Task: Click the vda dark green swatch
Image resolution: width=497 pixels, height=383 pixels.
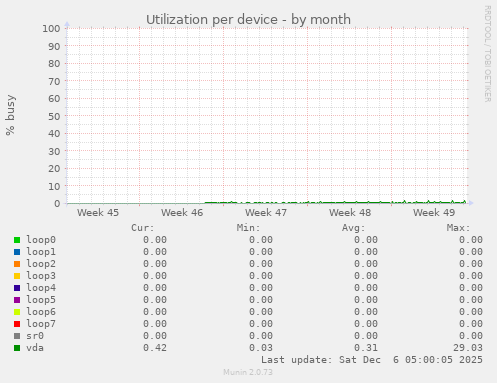Action: tap(17, 348)
